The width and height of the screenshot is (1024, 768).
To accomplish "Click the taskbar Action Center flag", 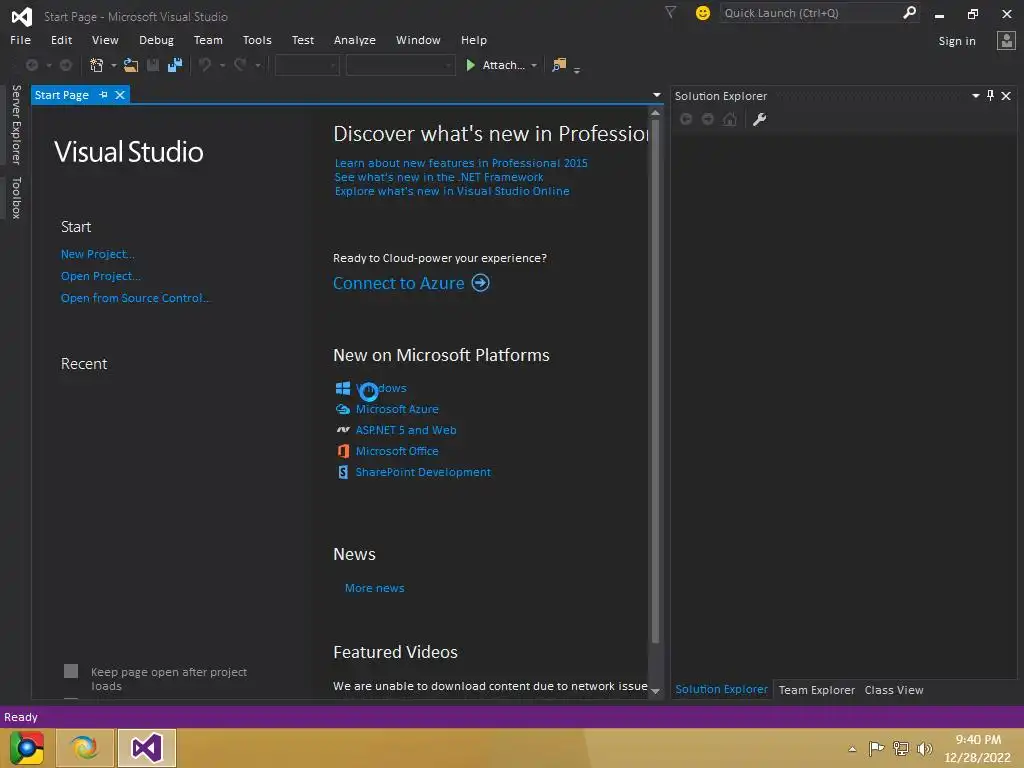I will 876,748.
